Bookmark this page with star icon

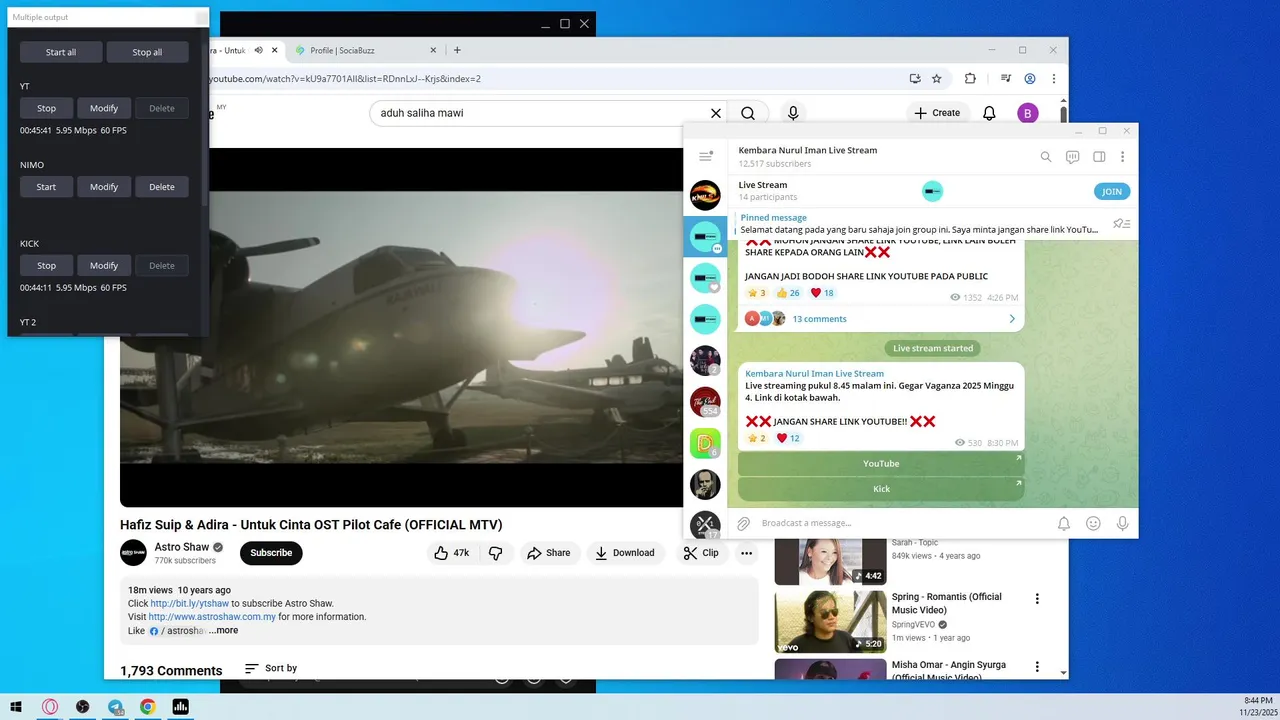coord(937,79)
